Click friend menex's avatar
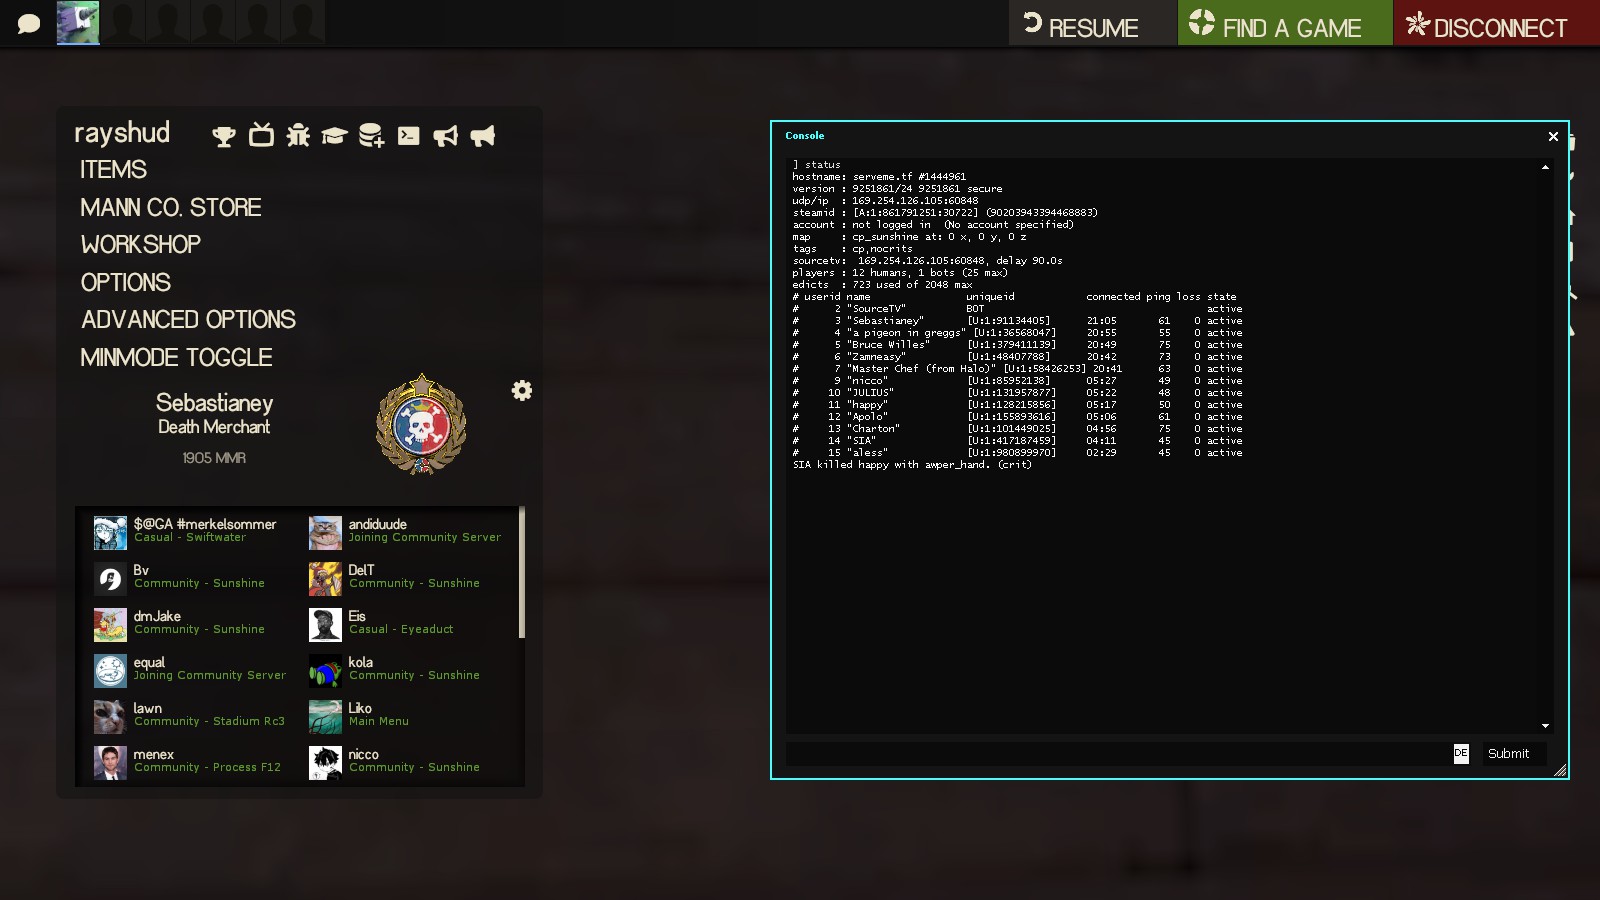This screenshot has height=900, width=1600. pos(110,763)
